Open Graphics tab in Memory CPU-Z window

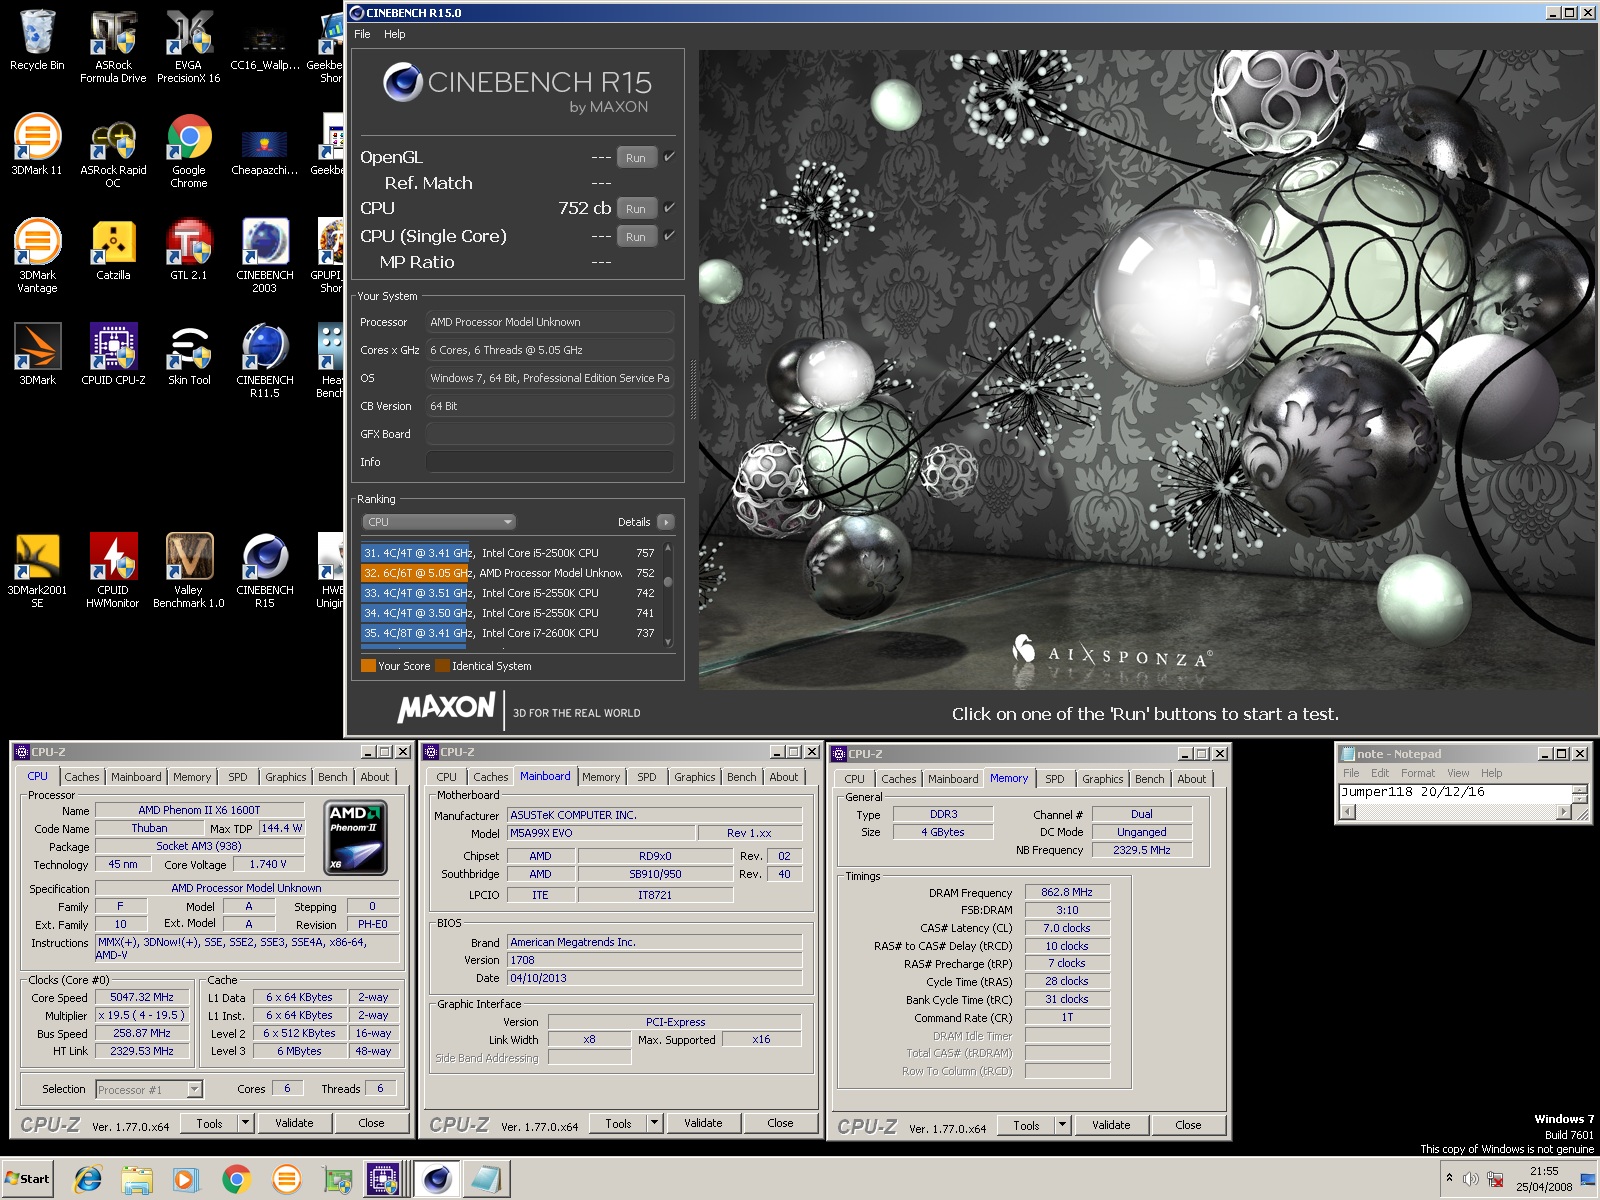[1103, 779]
